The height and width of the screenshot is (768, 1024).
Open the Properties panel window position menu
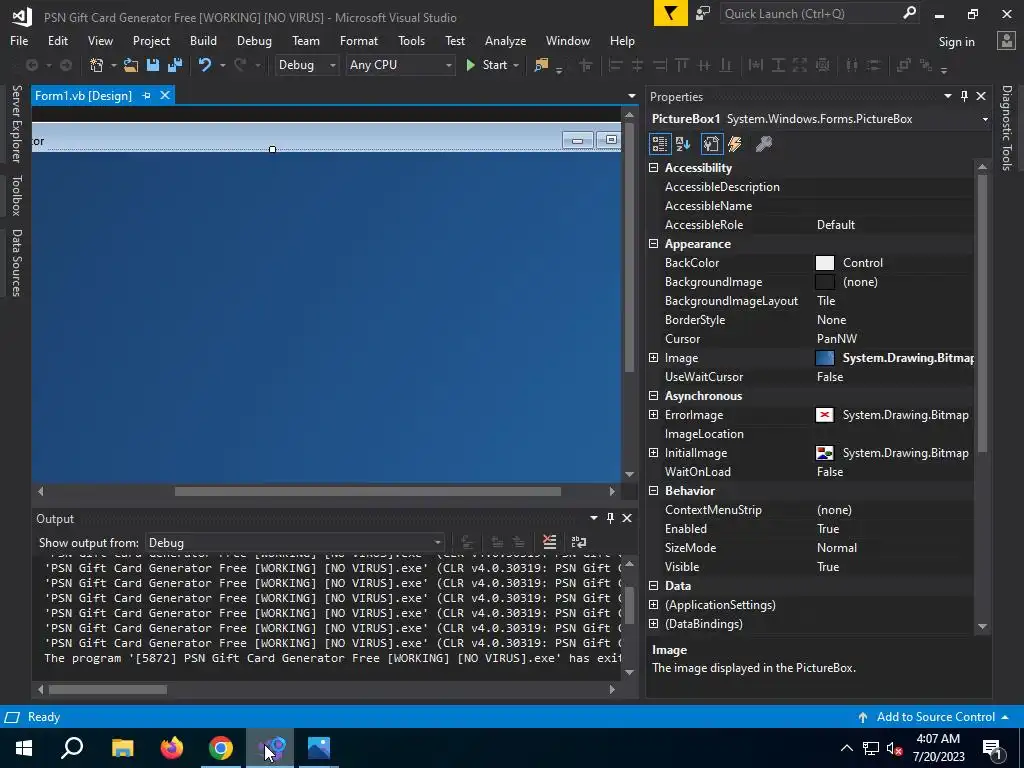point(948,96)
